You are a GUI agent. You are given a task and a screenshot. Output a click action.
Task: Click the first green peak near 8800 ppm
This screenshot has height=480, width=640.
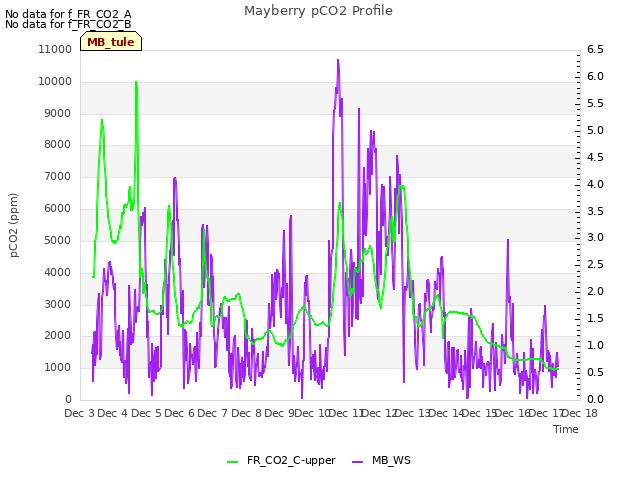click(x=102, y=120)
